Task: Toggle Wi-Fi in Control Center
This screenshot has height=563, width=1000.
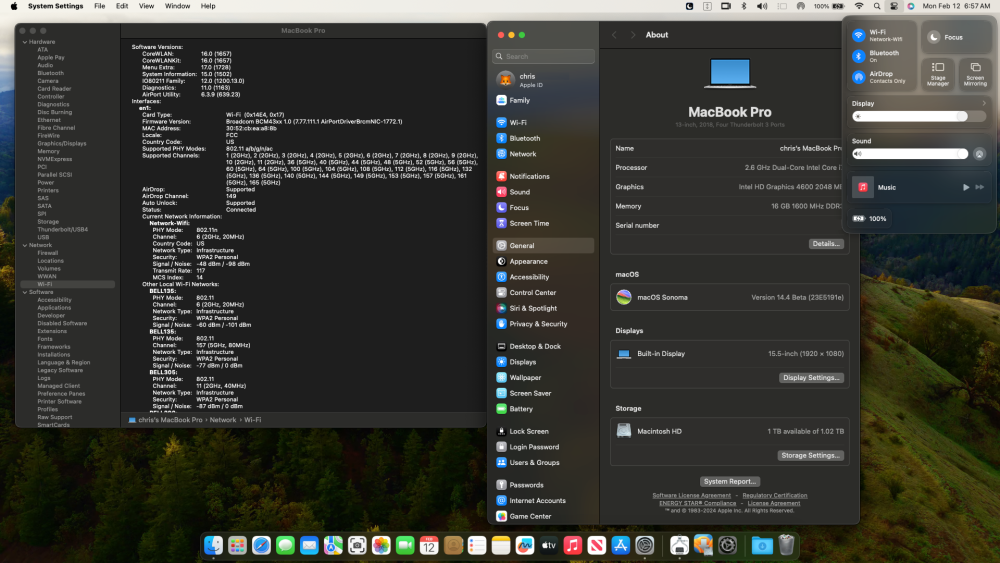Action: click(x=859, y=36)
